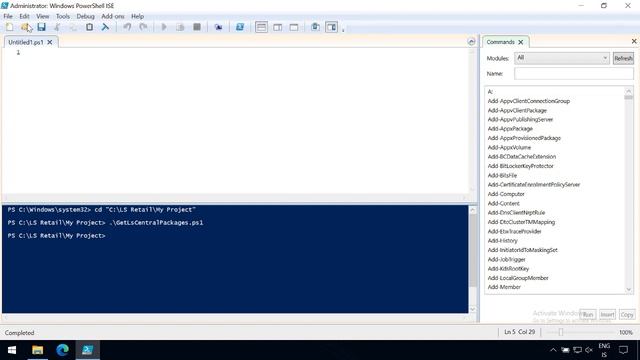Click the Show Command Window icon
Screen dimensions: 640x360
click(315, 27)
